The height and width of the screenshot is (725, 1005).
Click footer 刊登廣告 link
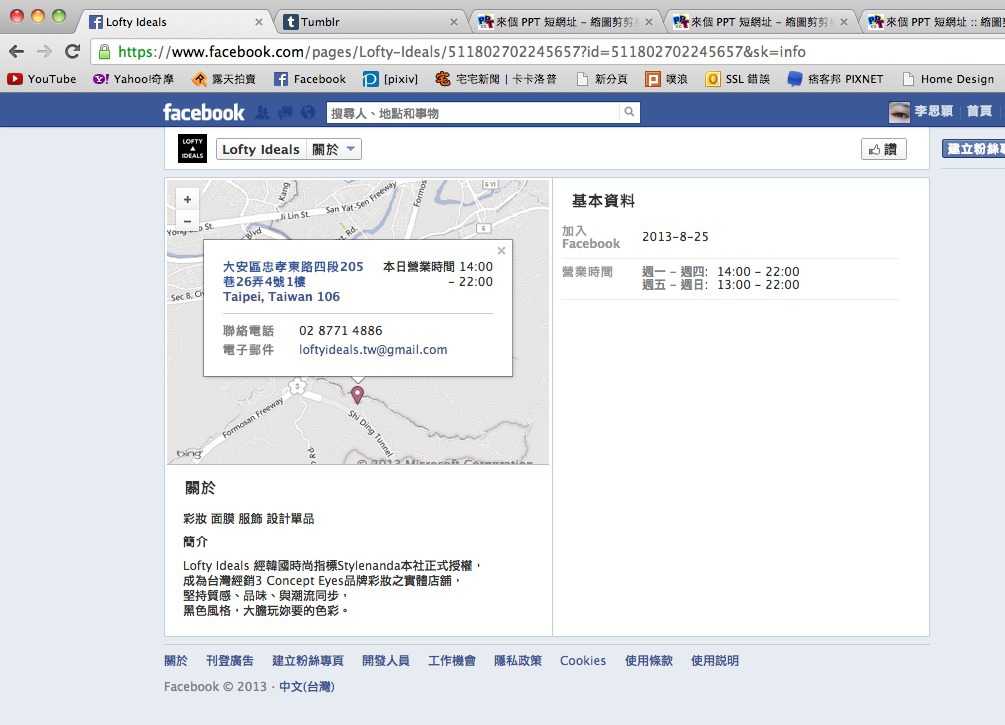[229, 660]
